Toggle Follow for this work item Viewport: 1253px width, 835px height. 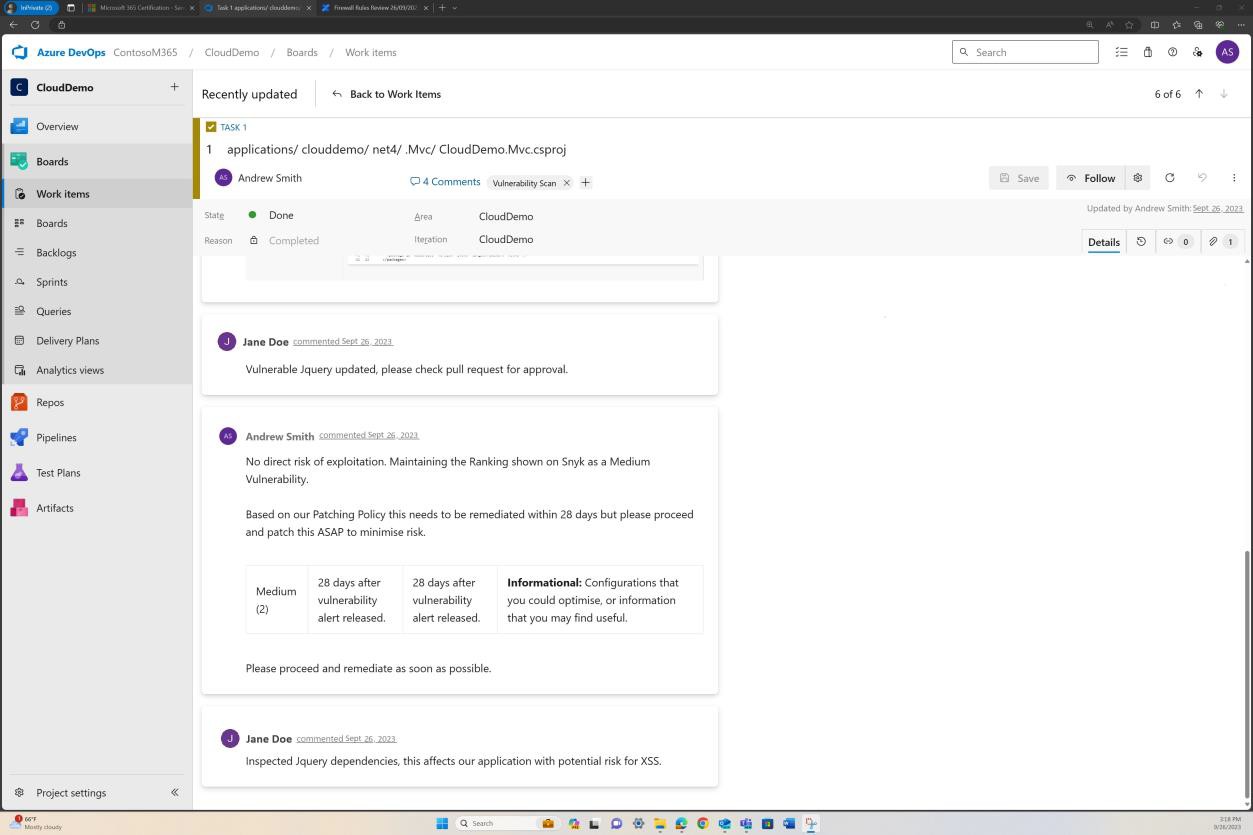[1090, 177]
